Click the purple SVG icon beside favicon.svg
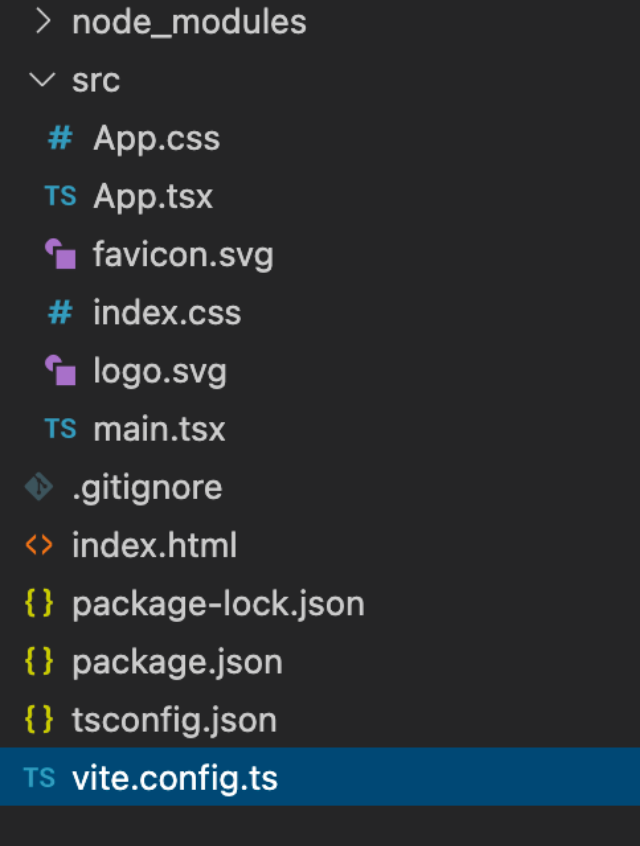The width and height of the screenshot is (640, 846). click(x=60, y=255)
